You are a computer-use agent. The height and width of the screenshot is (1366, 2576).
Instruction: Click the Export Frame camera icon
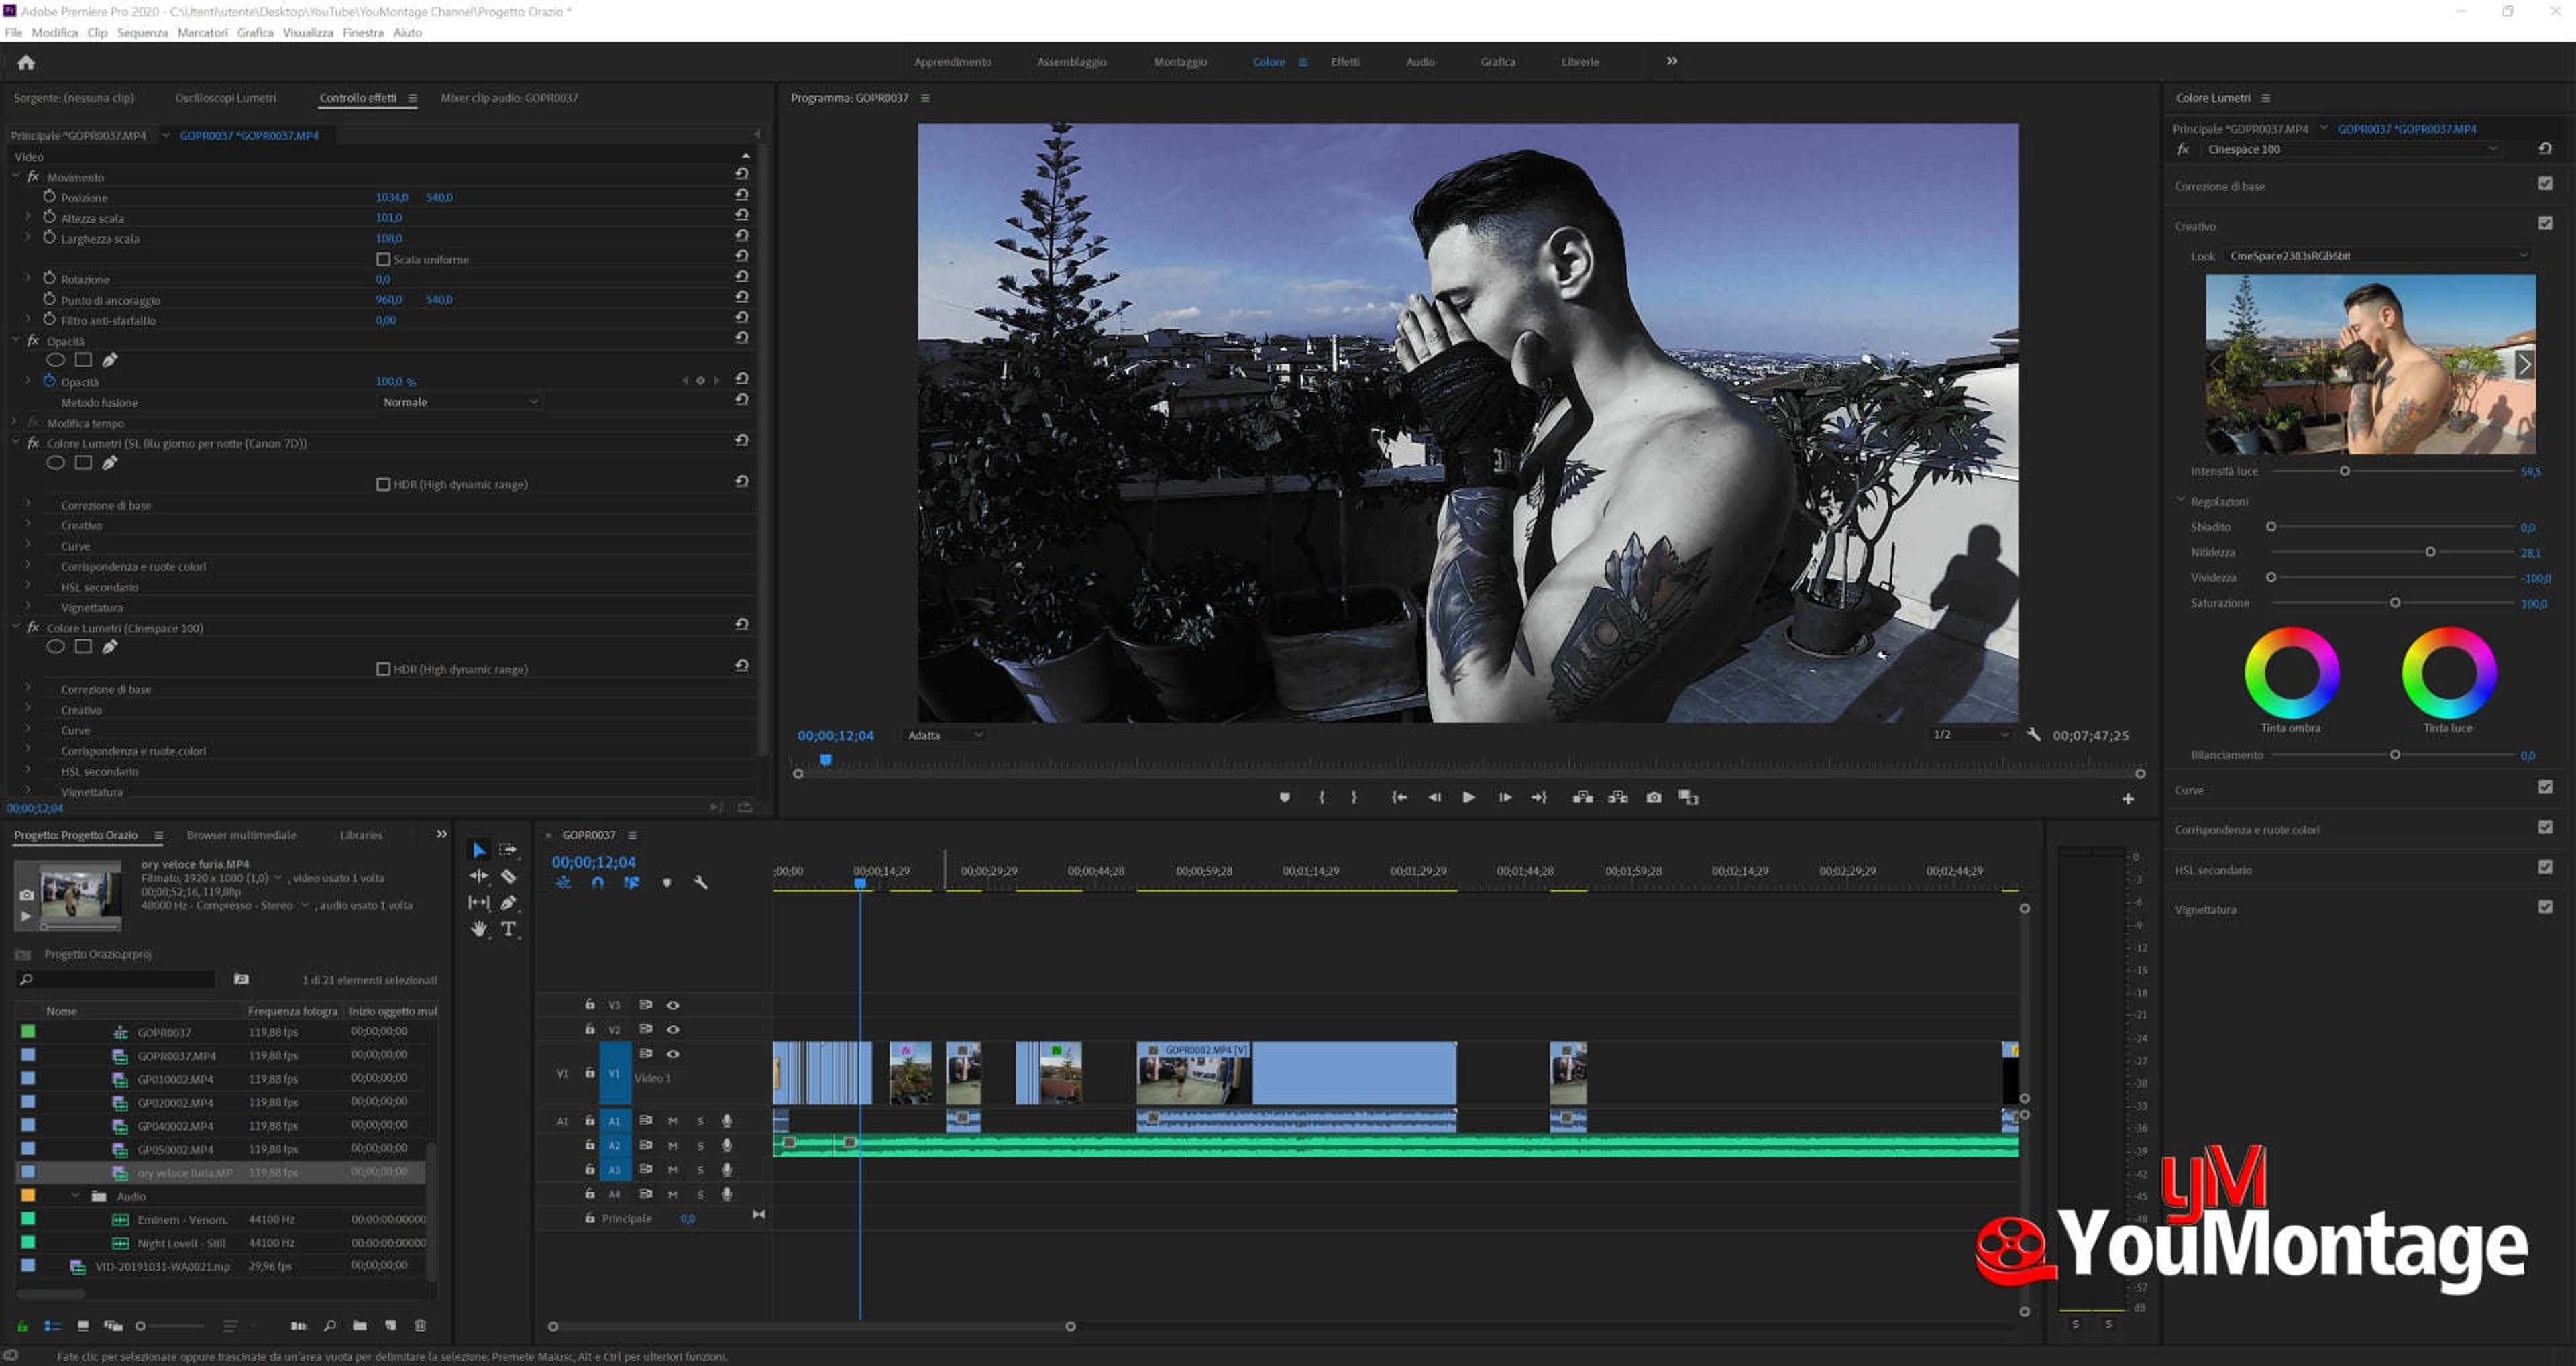coord(1654,797)
